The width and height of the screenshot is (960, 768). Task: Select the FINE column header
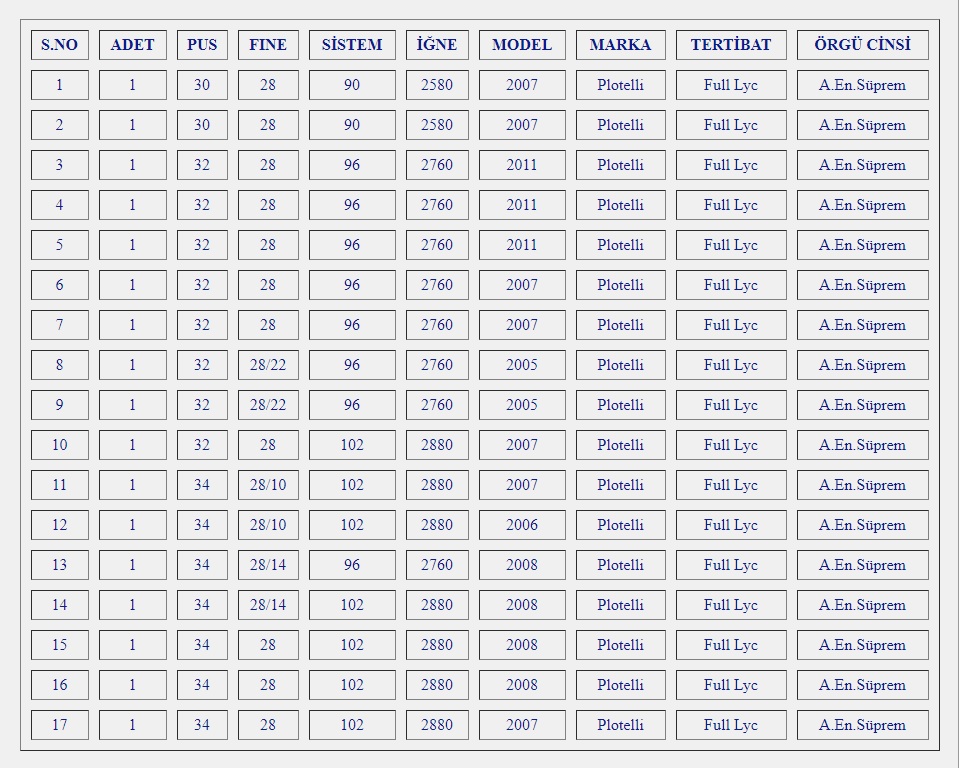point(268,45)
